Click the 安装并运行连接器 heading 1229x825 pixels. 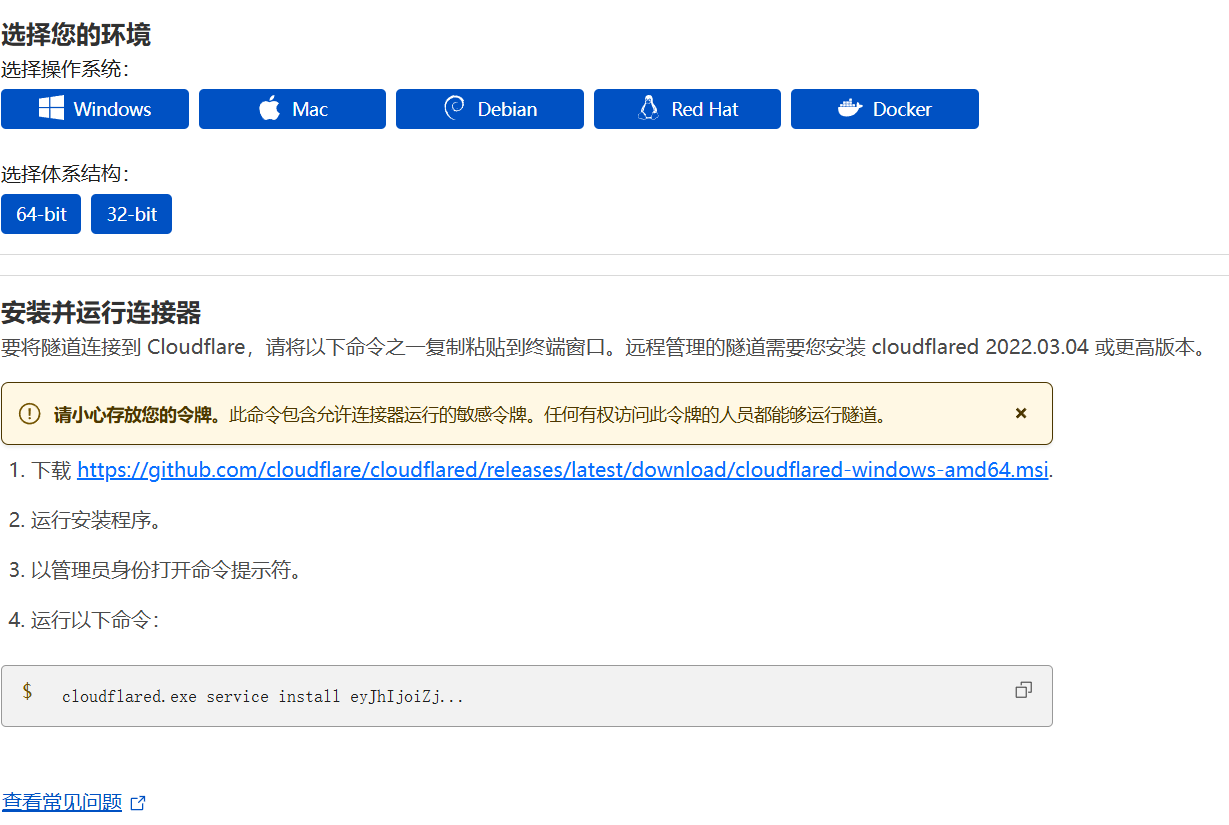point(101,313)
